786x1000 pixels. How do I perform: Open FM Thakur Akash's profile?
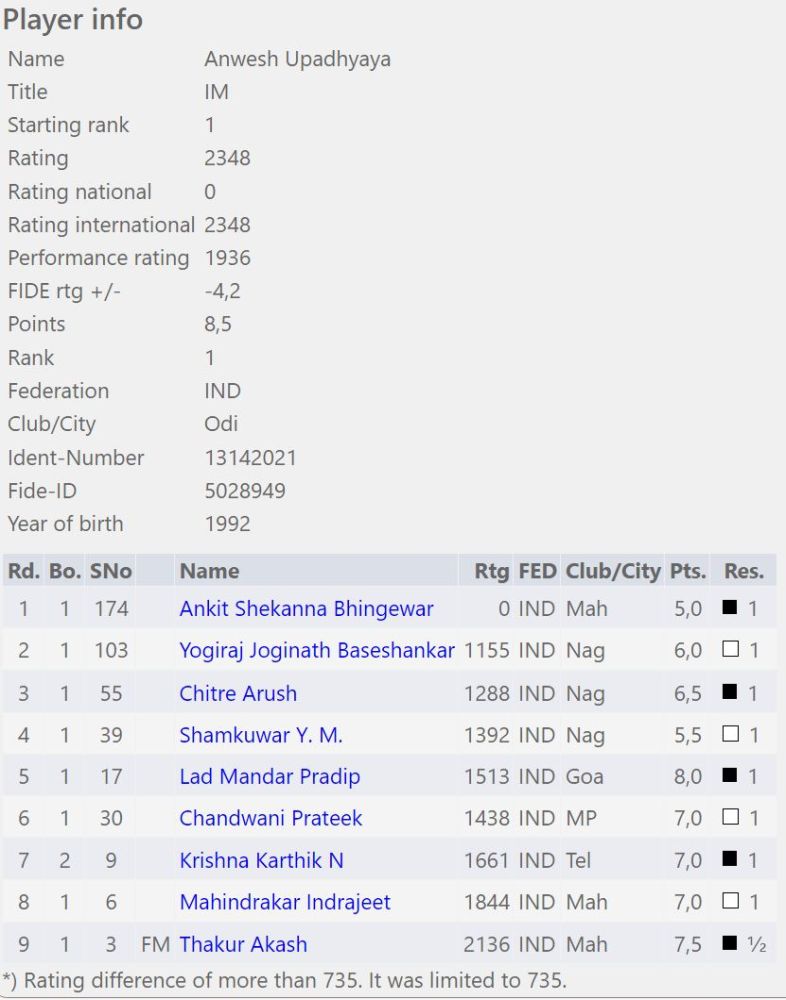(x=243, y=945)
